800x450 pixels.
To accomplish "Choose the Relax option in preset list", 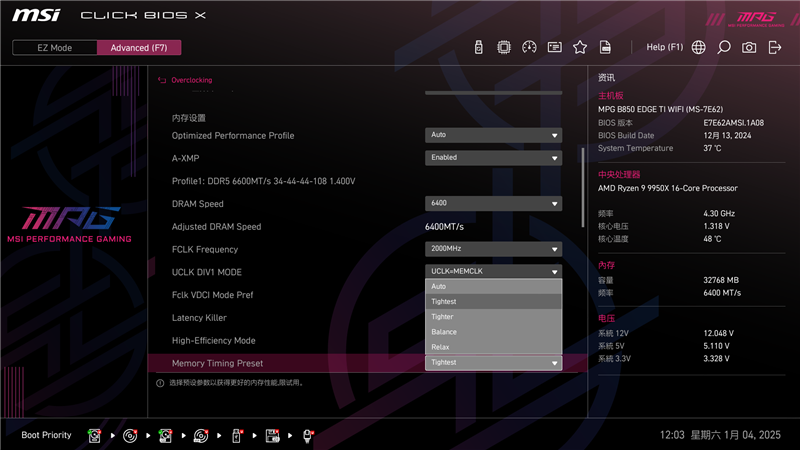I will click(494, 347).
